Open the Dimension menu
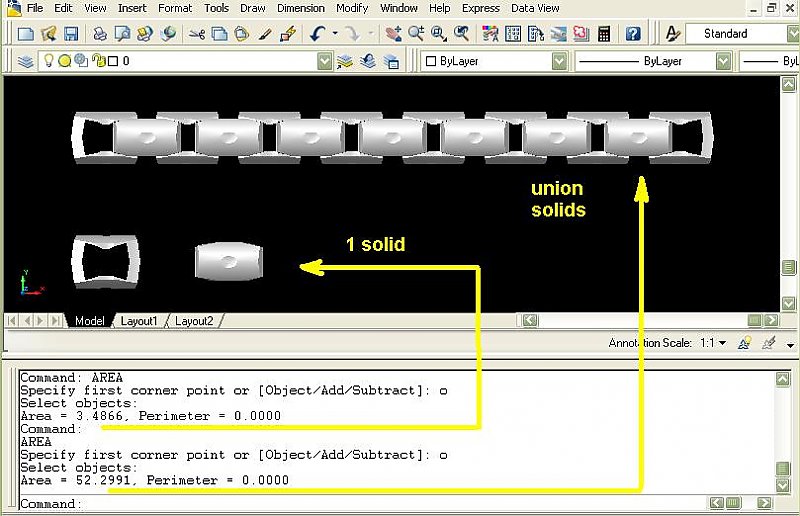The width and height of the screenshot is (800, 516). (x=301, y=8)
